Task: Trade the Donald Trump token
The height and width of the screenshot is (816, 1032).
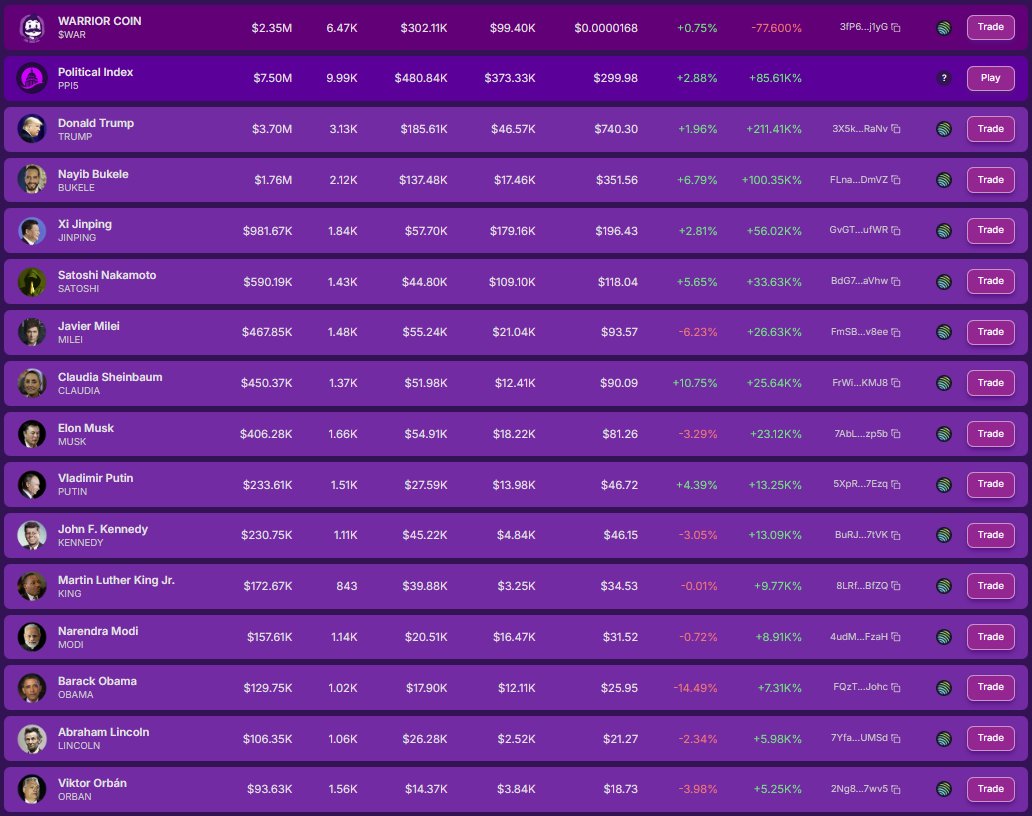Action: 991,129
